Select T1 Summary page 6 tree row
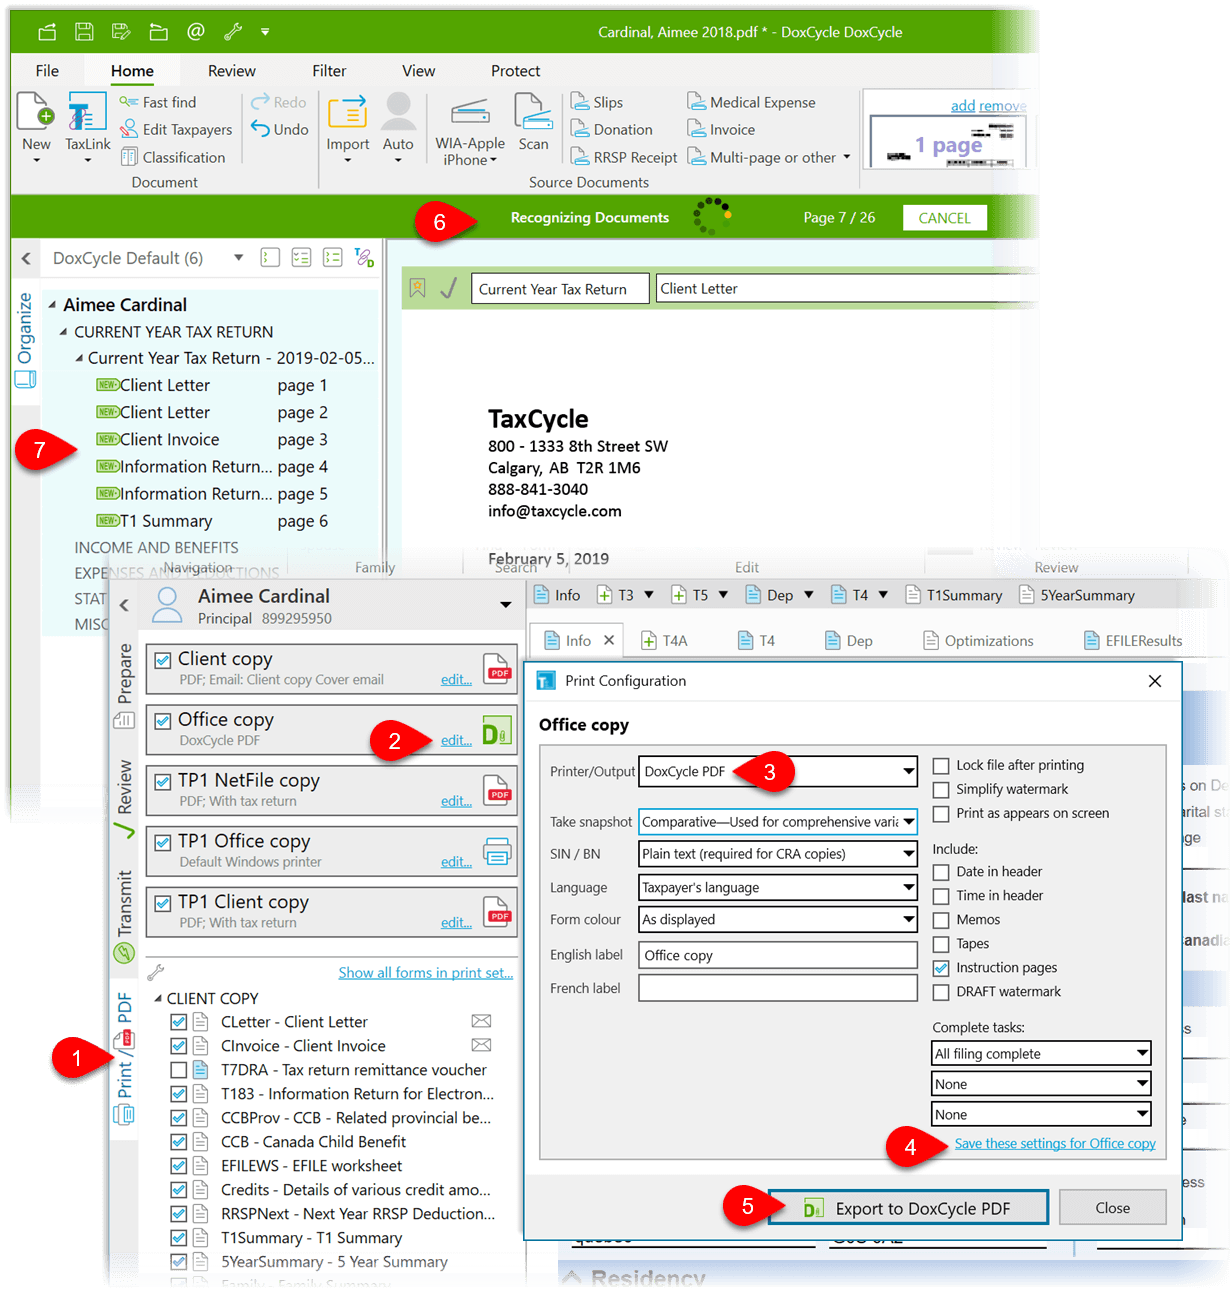This screenshot has width=1232, height=1293. click(x=212, y=521)
